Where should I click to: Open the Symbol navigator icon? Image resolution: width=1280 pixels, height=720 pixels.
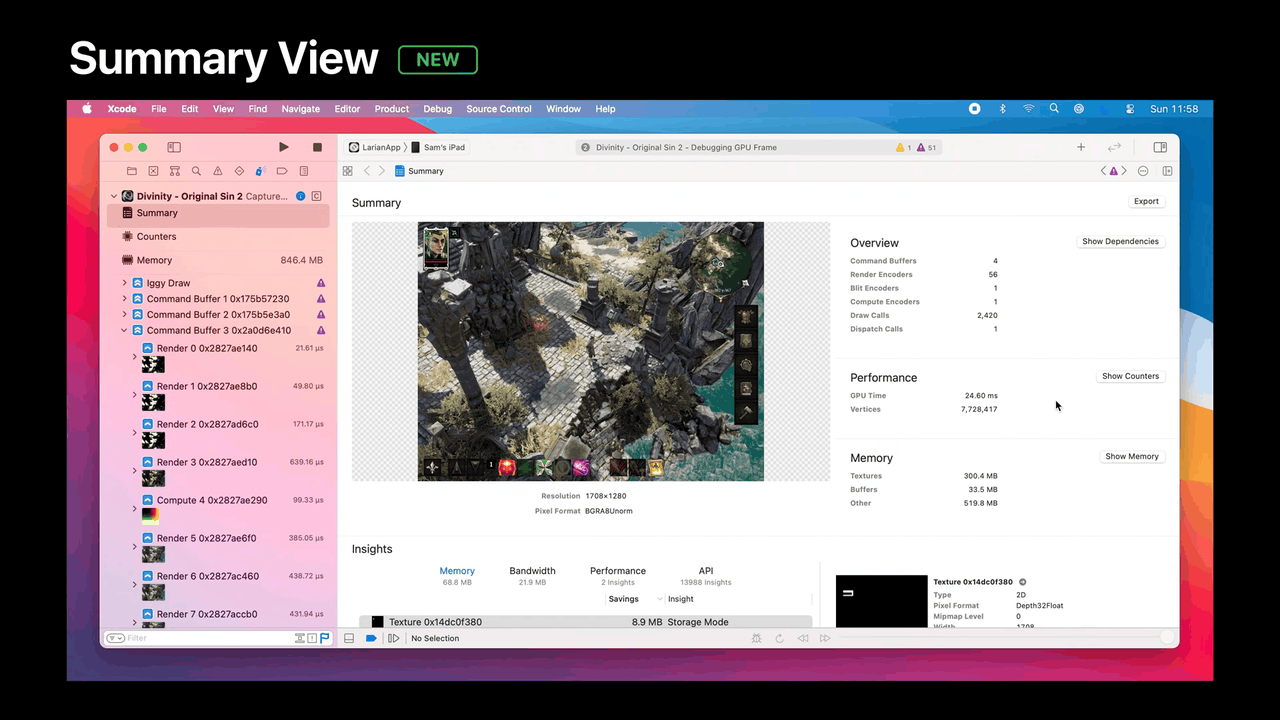(175, 171)
